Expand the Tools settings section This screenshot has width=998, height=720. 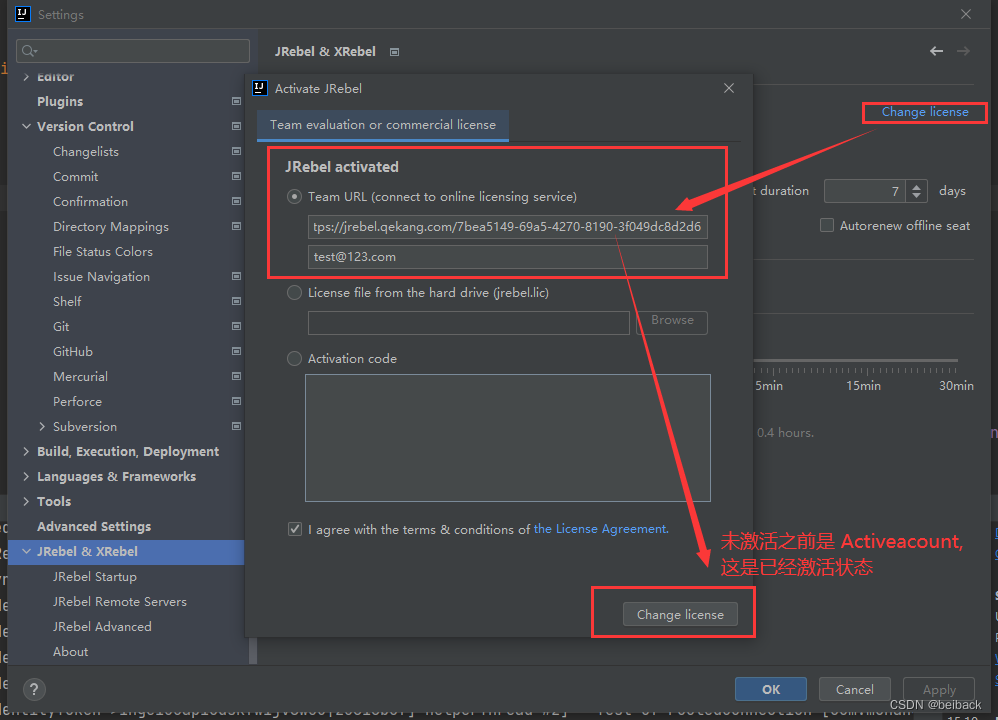tap(26, 501)
